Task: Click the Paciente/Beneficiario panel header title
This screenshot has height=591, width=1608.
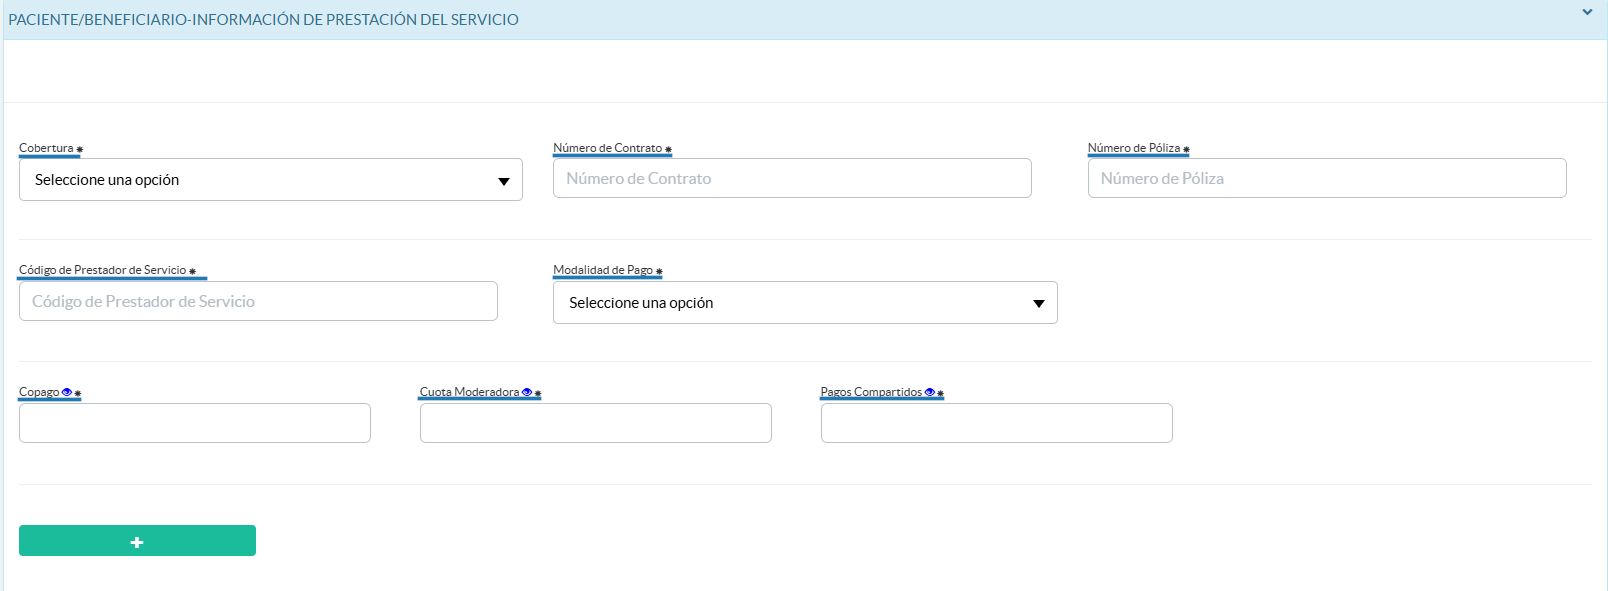Action: coord(263,20)
